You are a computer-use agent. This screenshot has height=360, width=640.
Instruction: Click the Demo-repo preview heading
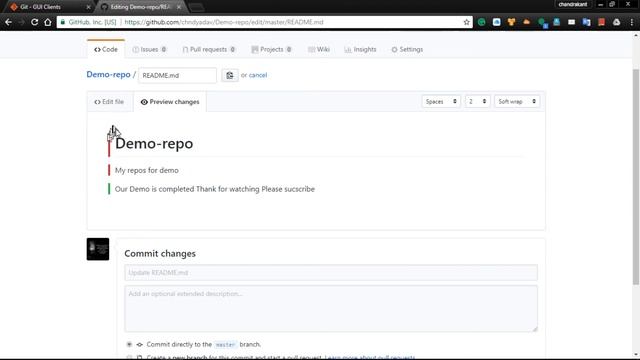tap(154, 143)
